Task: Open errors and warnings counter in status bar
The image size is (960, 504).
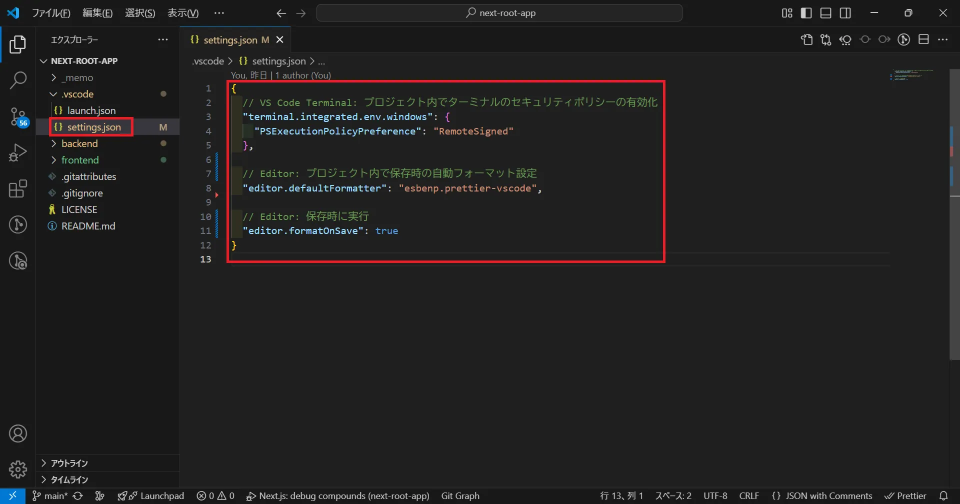Action: tap(216, 496)
